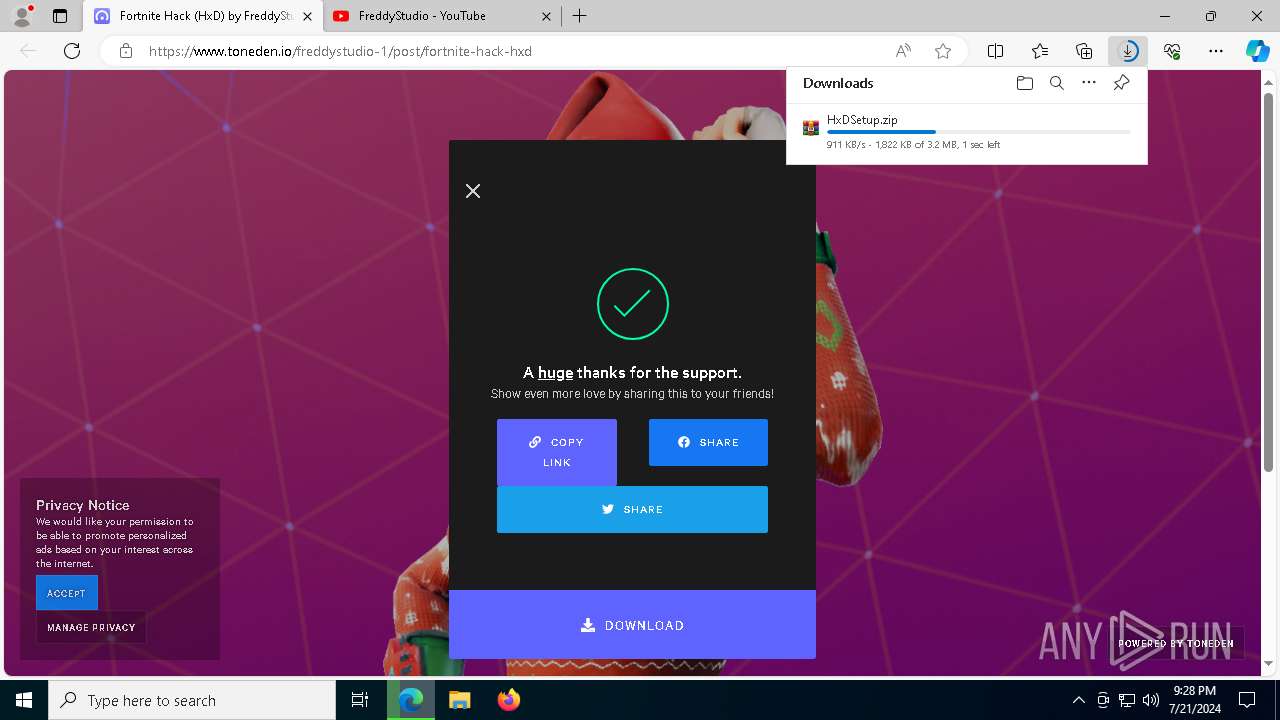The height and width of the screenshot is (720, 1280).
Task: Switch to Fortnite Hack (HxD) tab
Action: 204,16
